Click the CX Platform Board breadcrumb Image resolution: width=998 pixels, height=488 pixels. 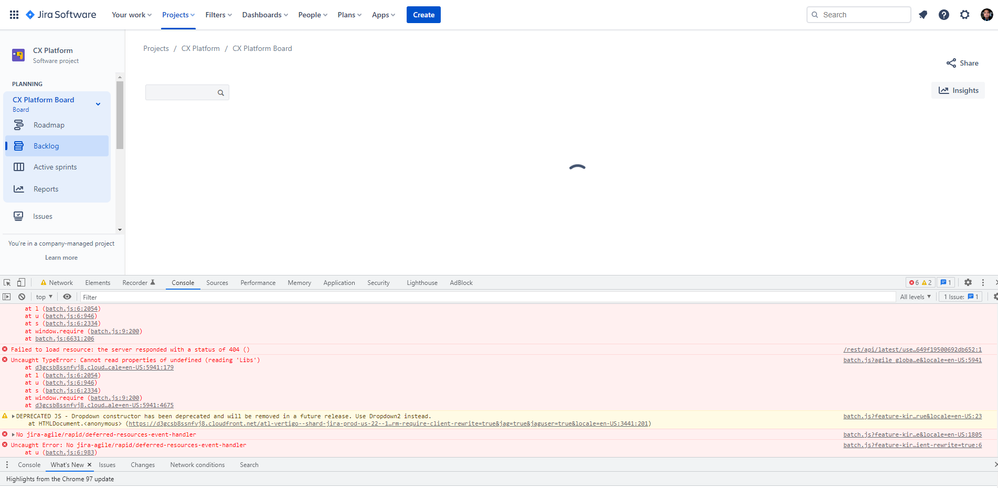point(262,48)
